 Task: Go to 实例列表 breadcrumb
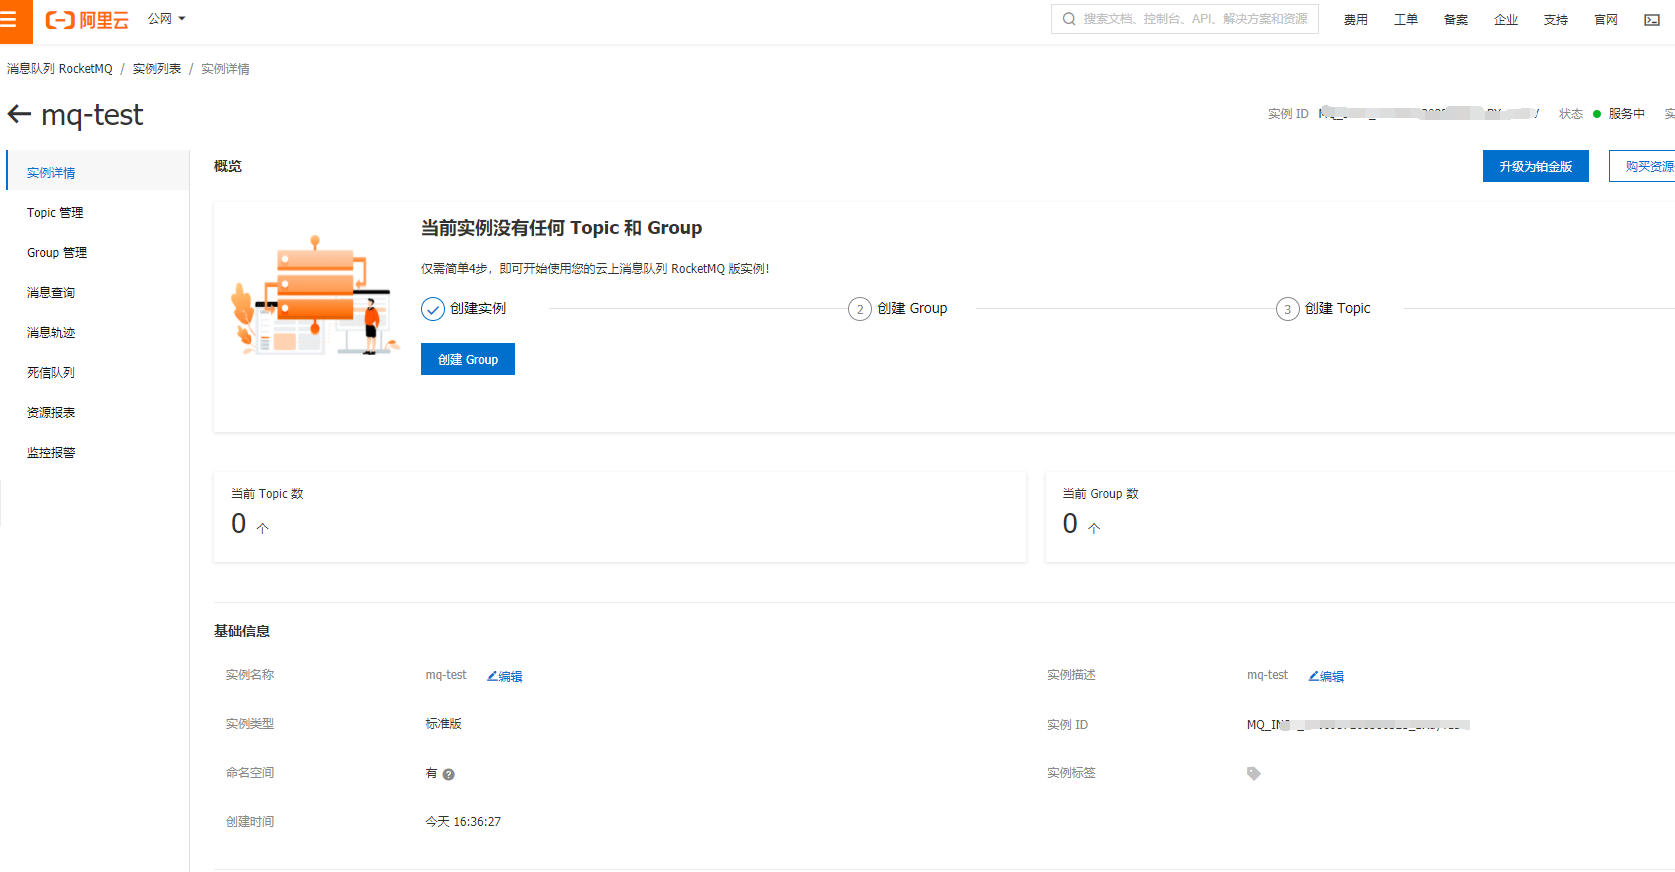(157, 69)
